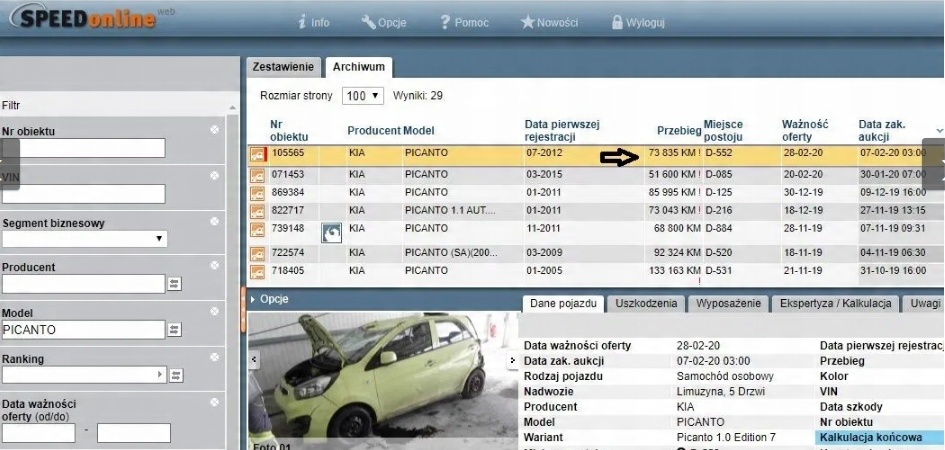Screen dimensions: 945x450
Task: Clear the Nr obiektu filter
Action: (214, 130)
